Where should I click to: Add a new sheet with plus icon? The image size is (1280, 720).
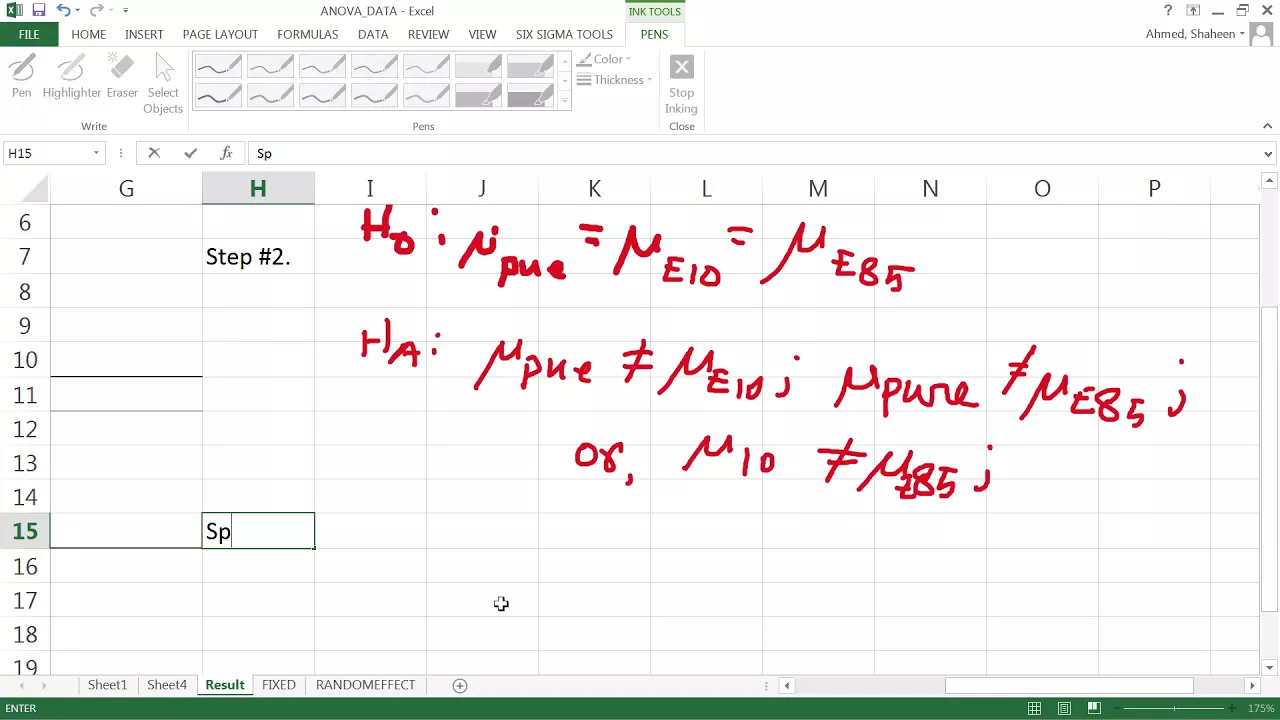(460, 685)
